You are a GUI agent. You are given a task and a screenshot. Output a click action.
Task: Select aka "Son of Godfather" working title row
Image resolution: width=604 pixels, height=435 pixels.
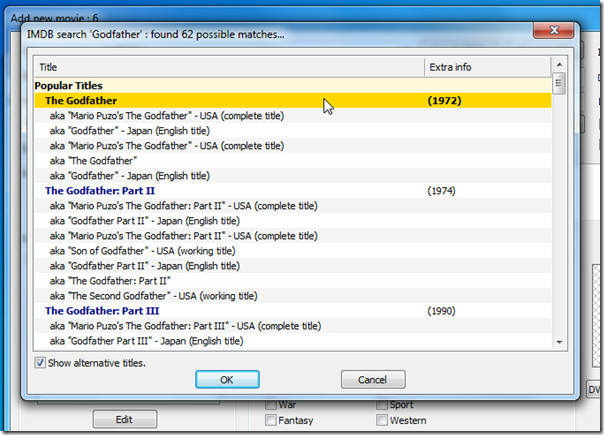pyautogui.click(x=293, y=251)
